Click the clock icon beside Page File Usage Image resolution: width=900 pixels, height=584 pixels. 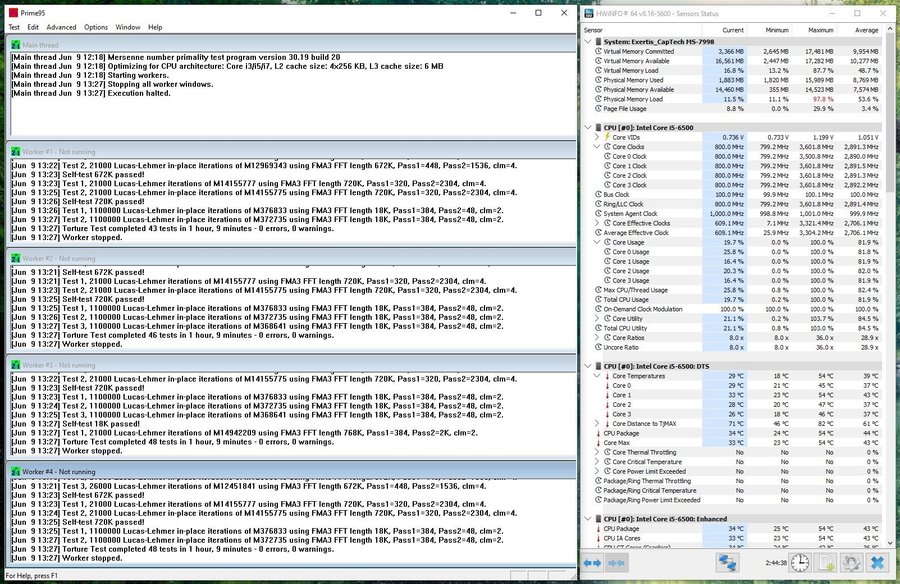598,109
